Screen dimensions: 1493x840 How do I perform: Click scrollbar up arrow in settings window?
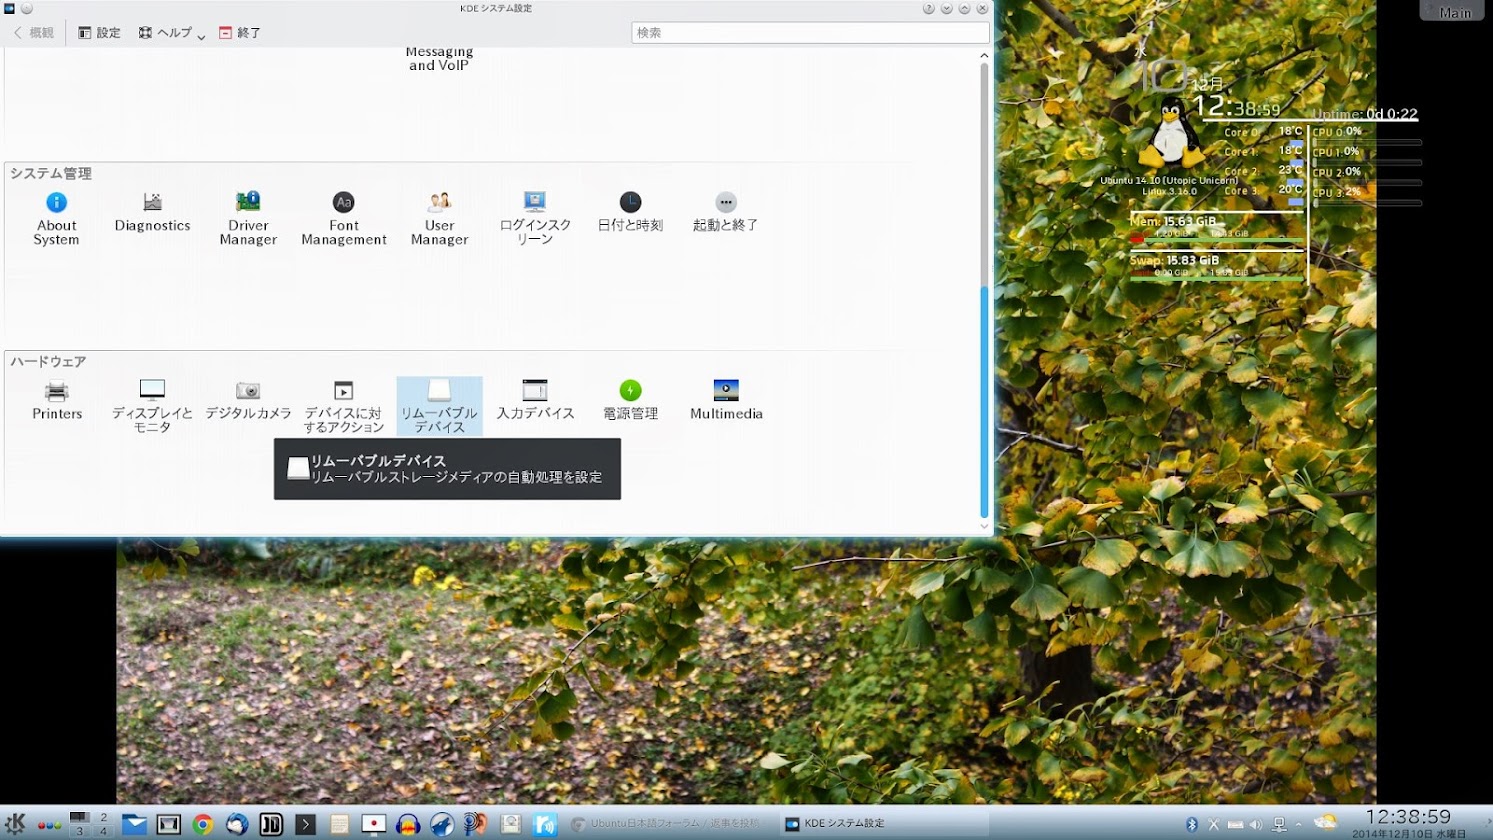click(984, 56)
